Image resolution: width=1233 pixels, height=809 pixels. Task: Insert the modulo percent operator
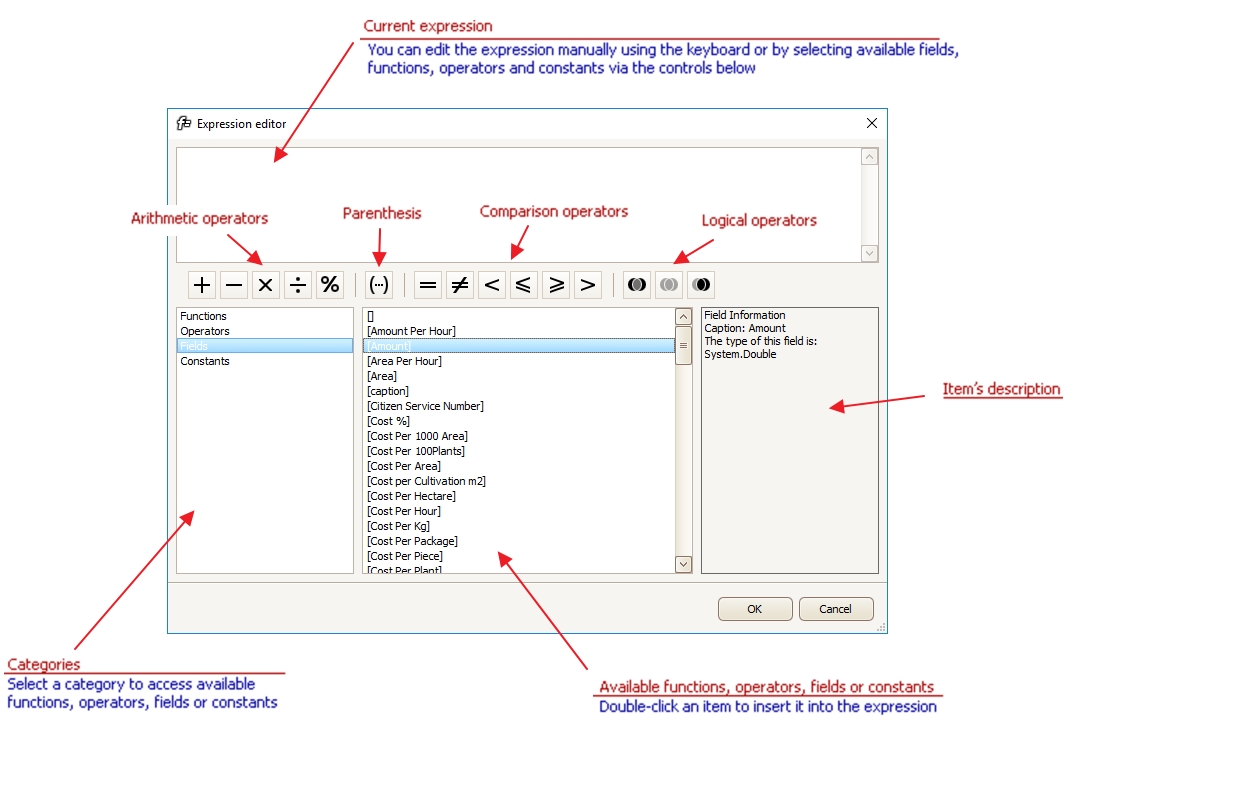(329, 285)
